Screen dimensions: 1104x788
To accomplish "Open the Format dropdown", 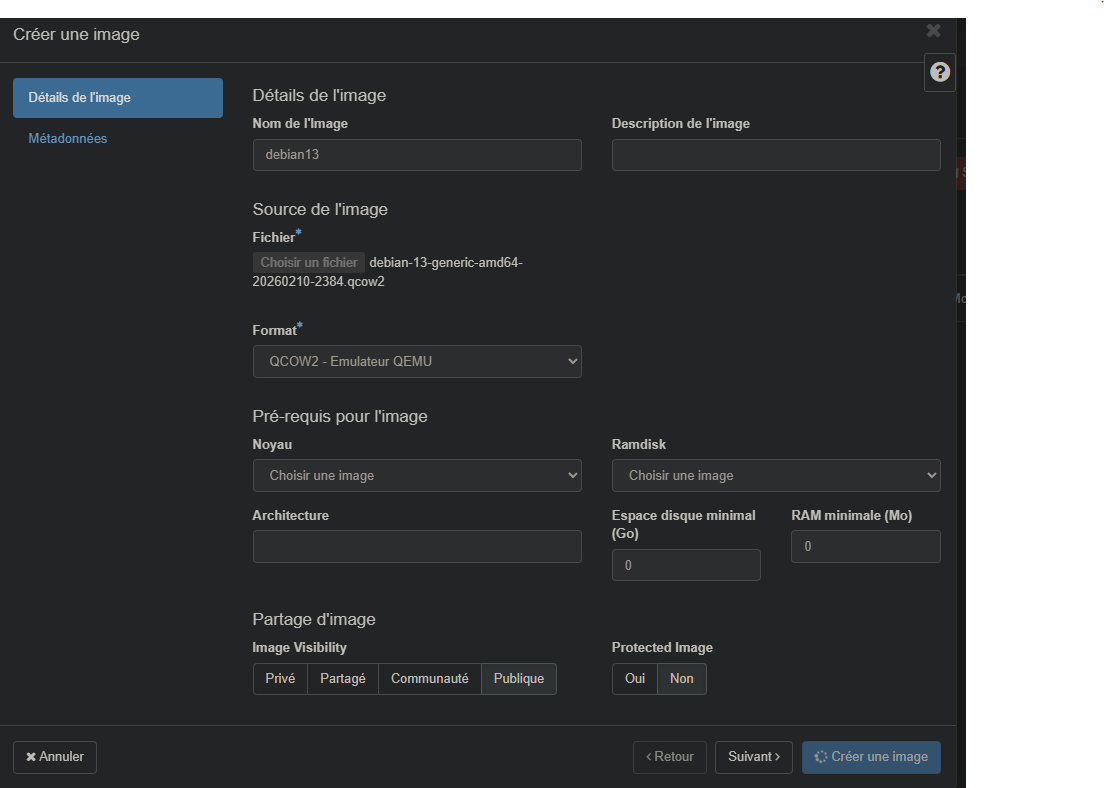I will (x=417, y=361).
